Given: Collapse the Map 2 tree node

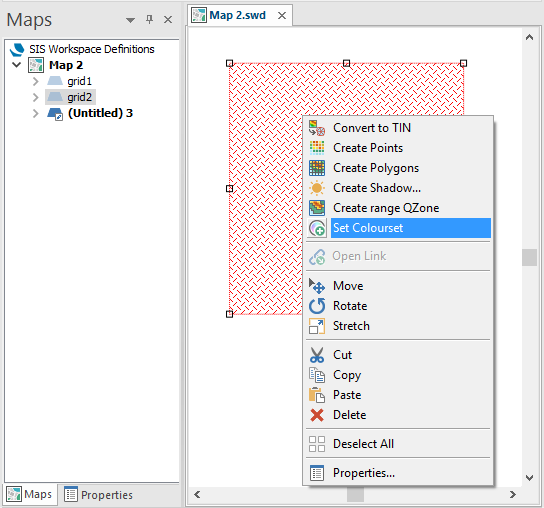Looking at the screenshot, I should pyautogui.click(x=16, y=65).
